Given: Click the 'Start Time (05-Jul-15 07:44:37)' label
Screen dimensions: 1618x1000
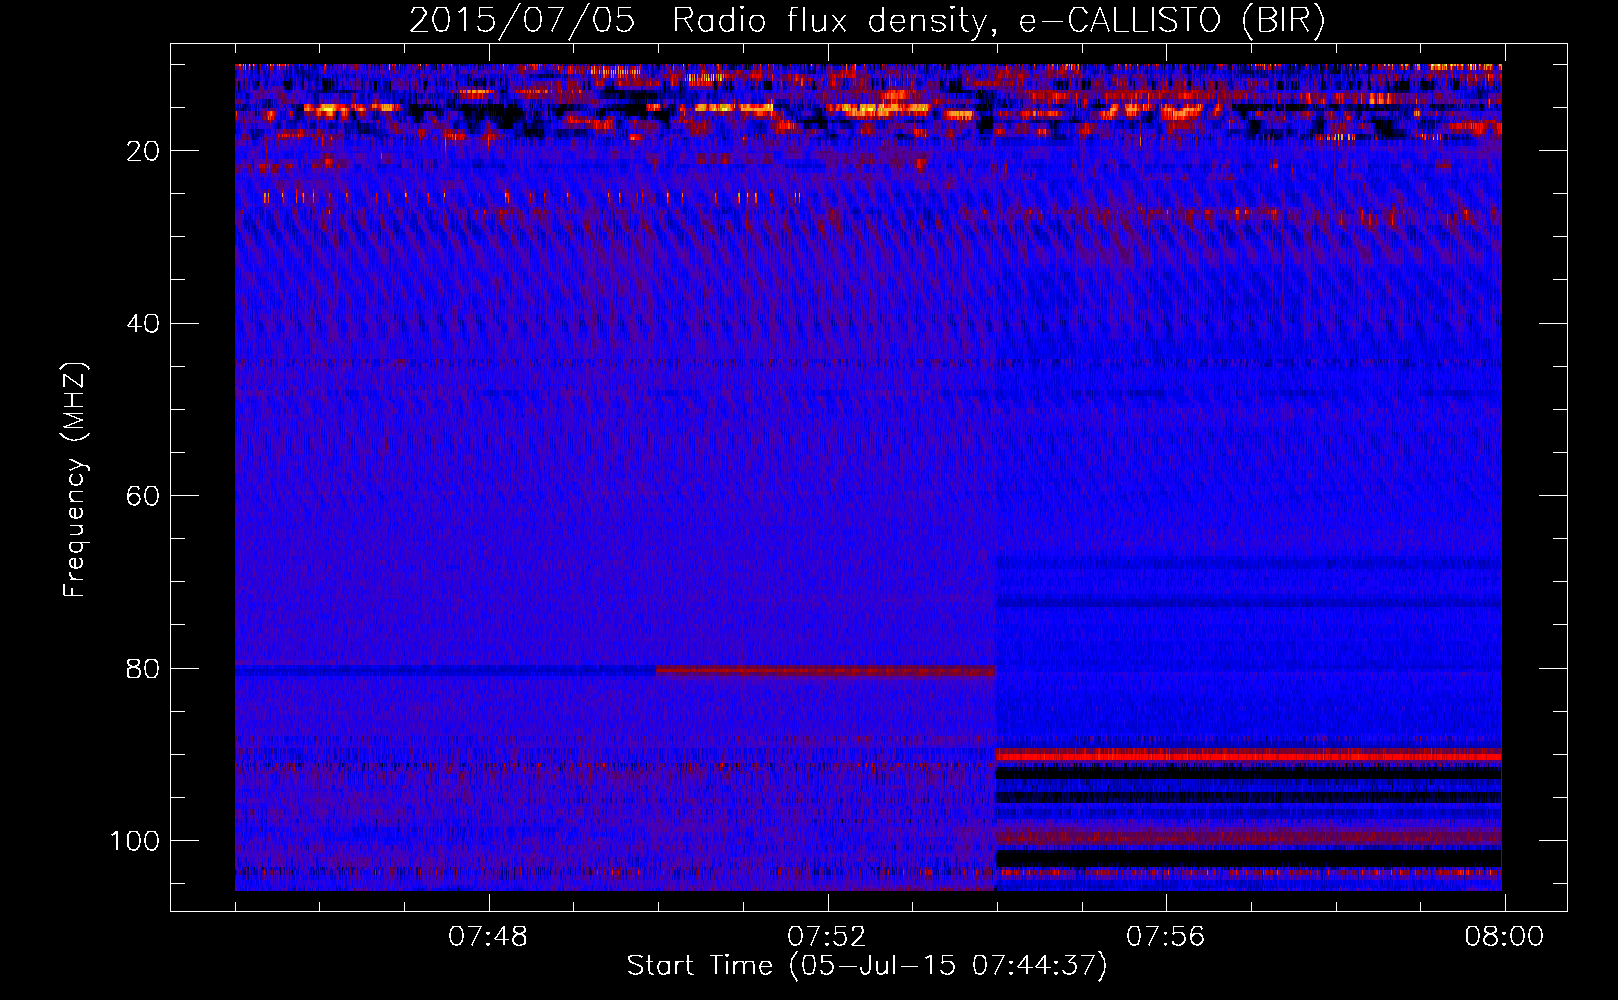Looking at the screenshot, I should point(867,966).
